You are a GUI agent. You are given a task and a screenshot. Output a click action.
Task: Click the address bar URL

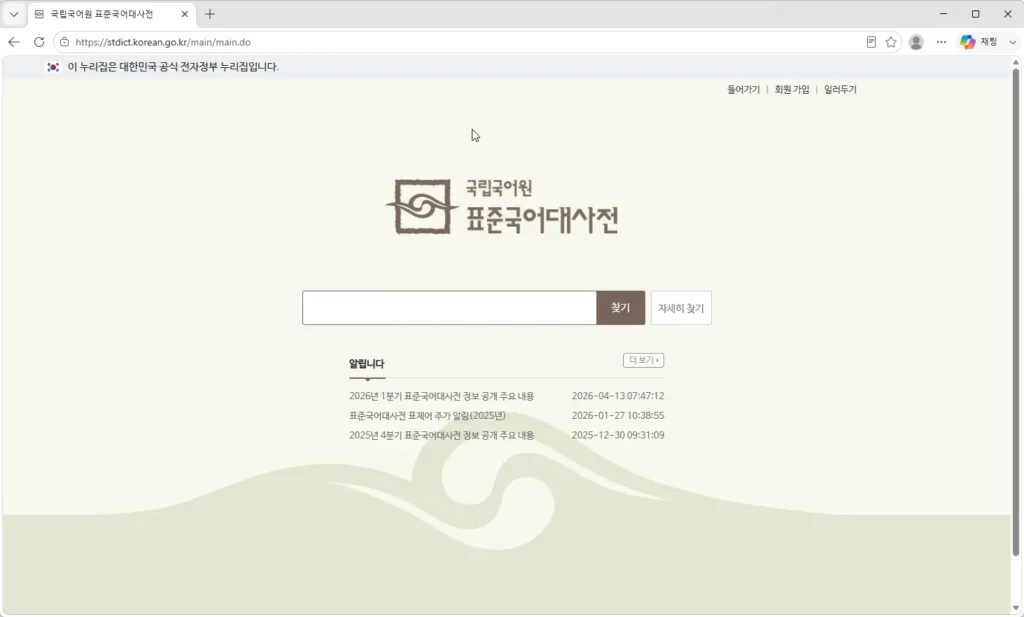(x=163, y=42)
